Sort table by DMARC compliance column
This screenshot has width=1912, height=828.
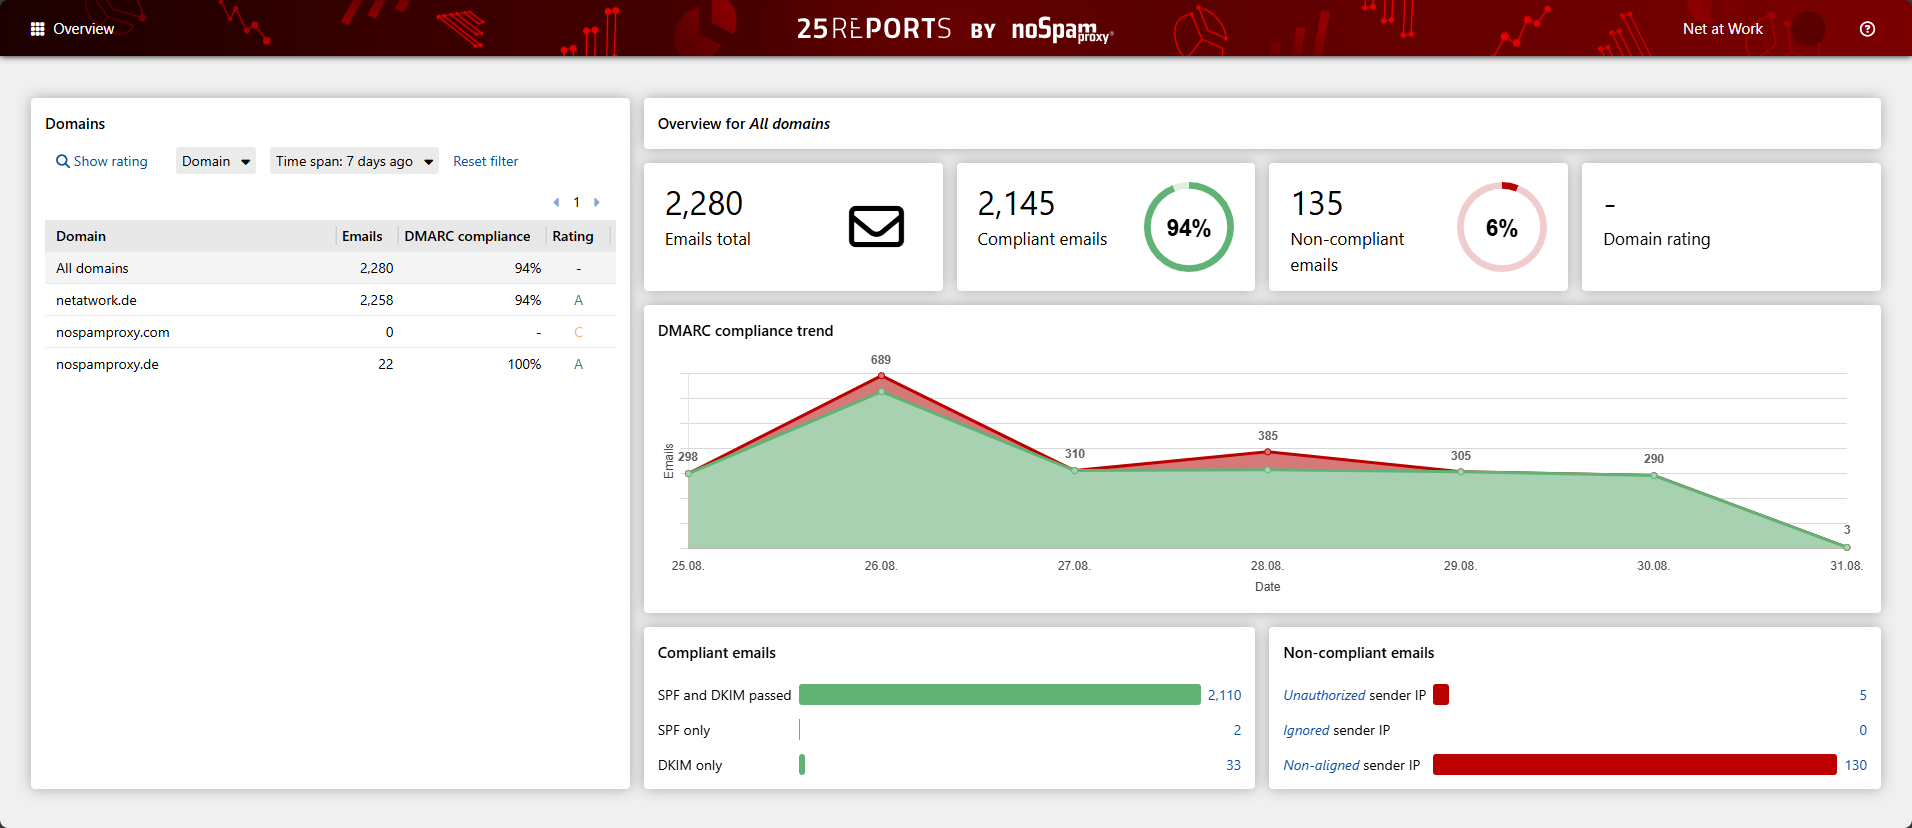tap(467, 236)
